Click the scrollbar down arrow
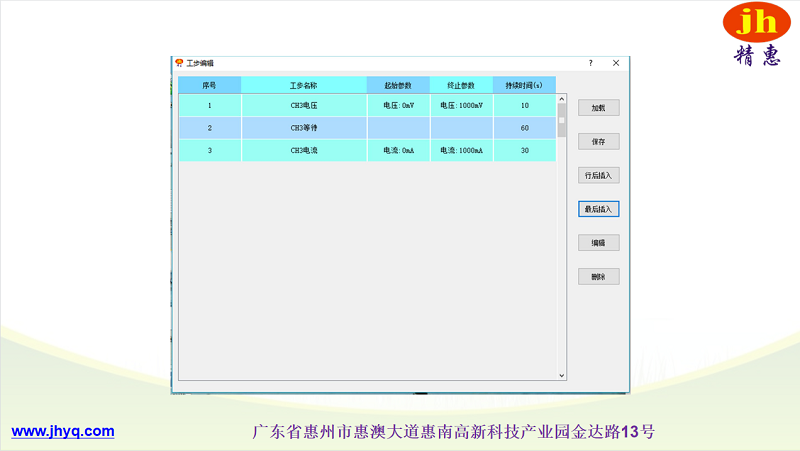 561,375
